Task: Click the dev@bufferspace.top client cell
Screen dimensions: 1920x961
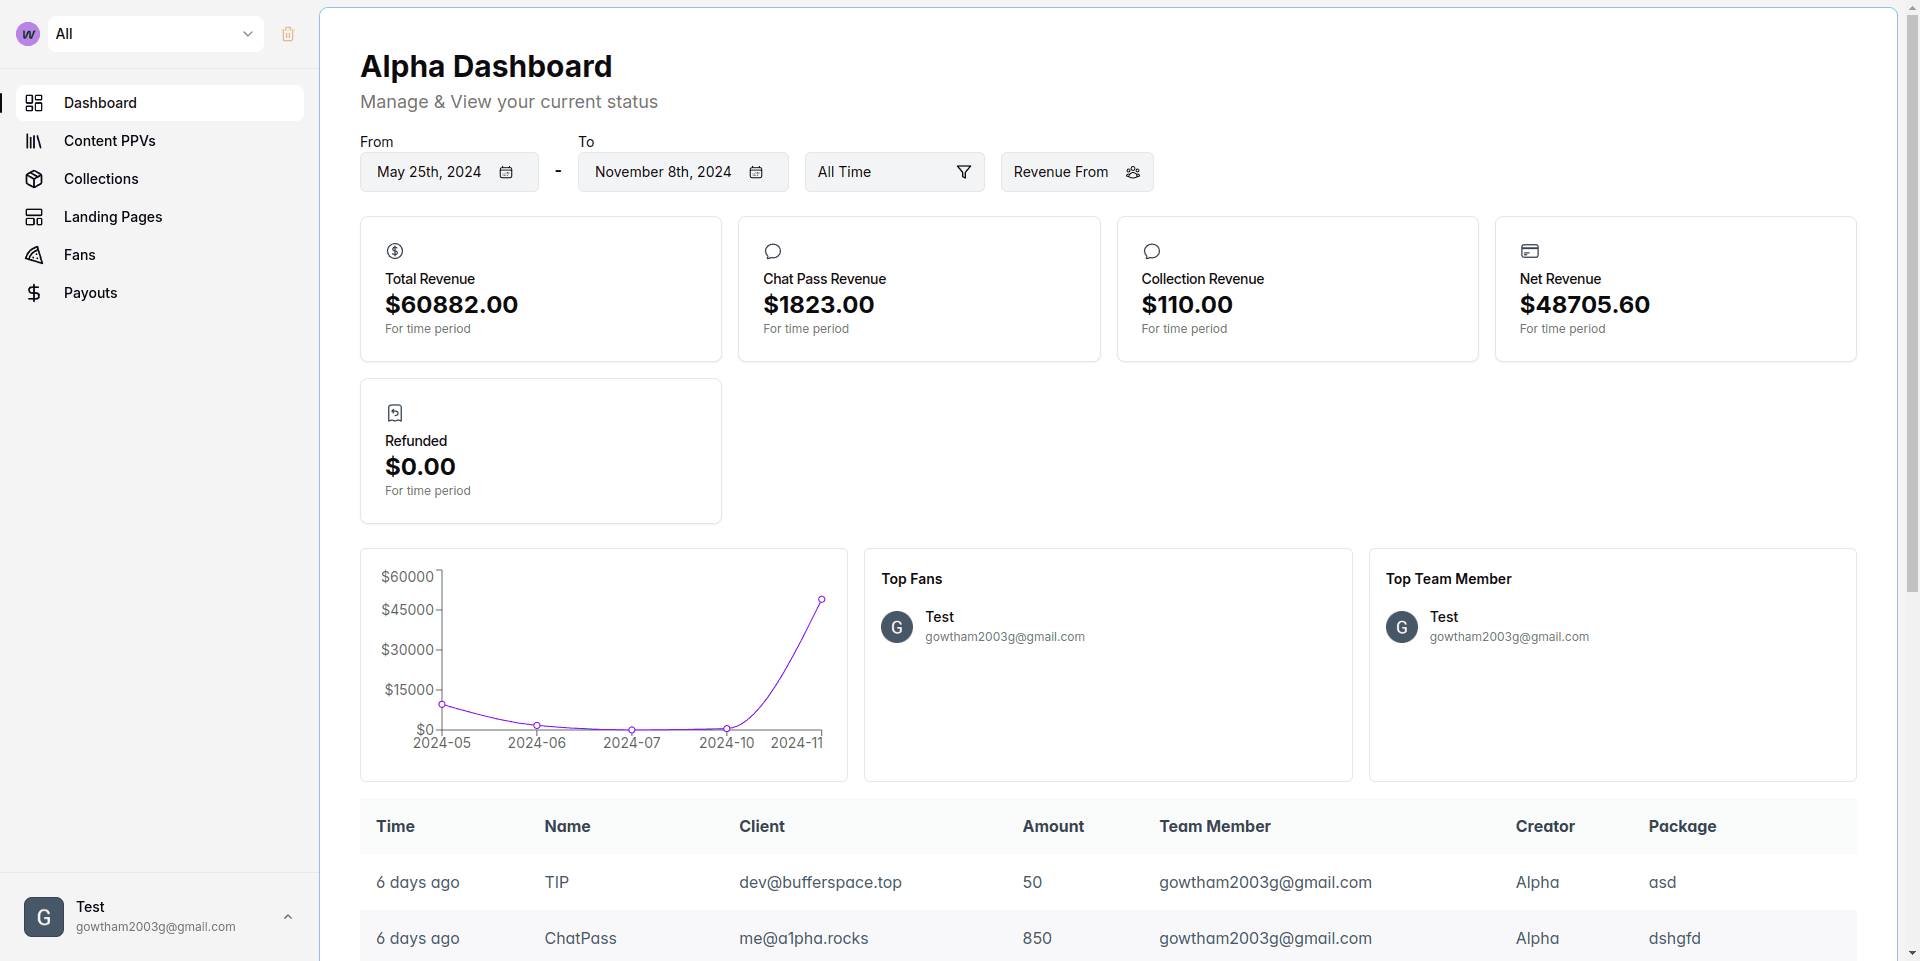Action: tap(820, 883)
